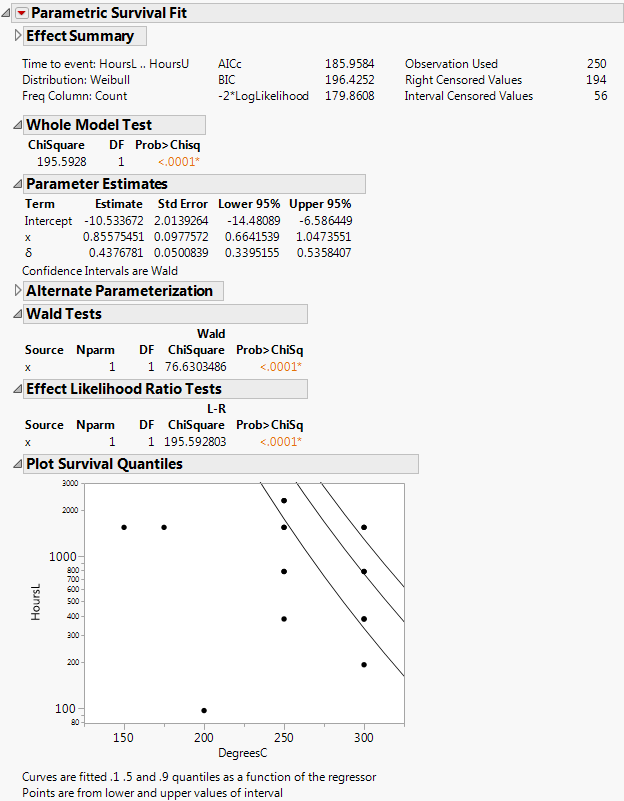
Task: Select the data point at 150 DegreesC
Action: tap(124, 527)
